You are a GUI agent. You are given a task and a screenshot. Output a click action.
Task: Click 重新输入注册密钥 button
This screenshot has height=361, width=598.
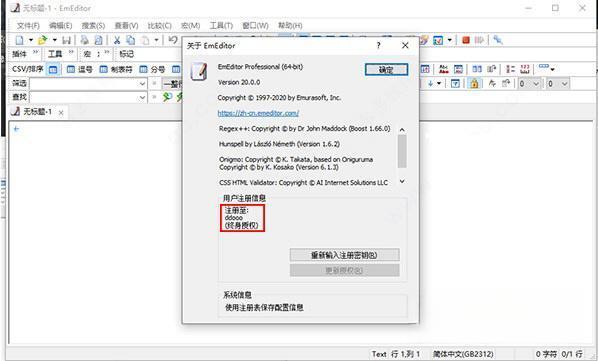tap(344, 255)
